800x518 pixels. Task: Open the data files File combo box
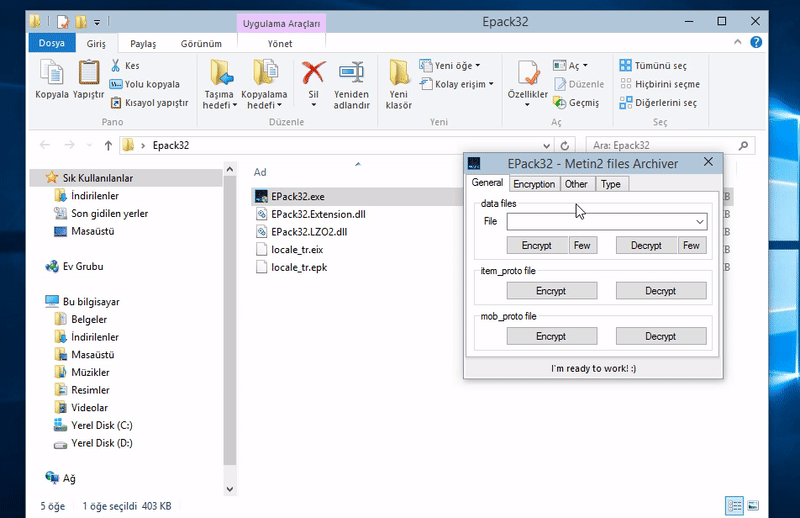[607, 221]
